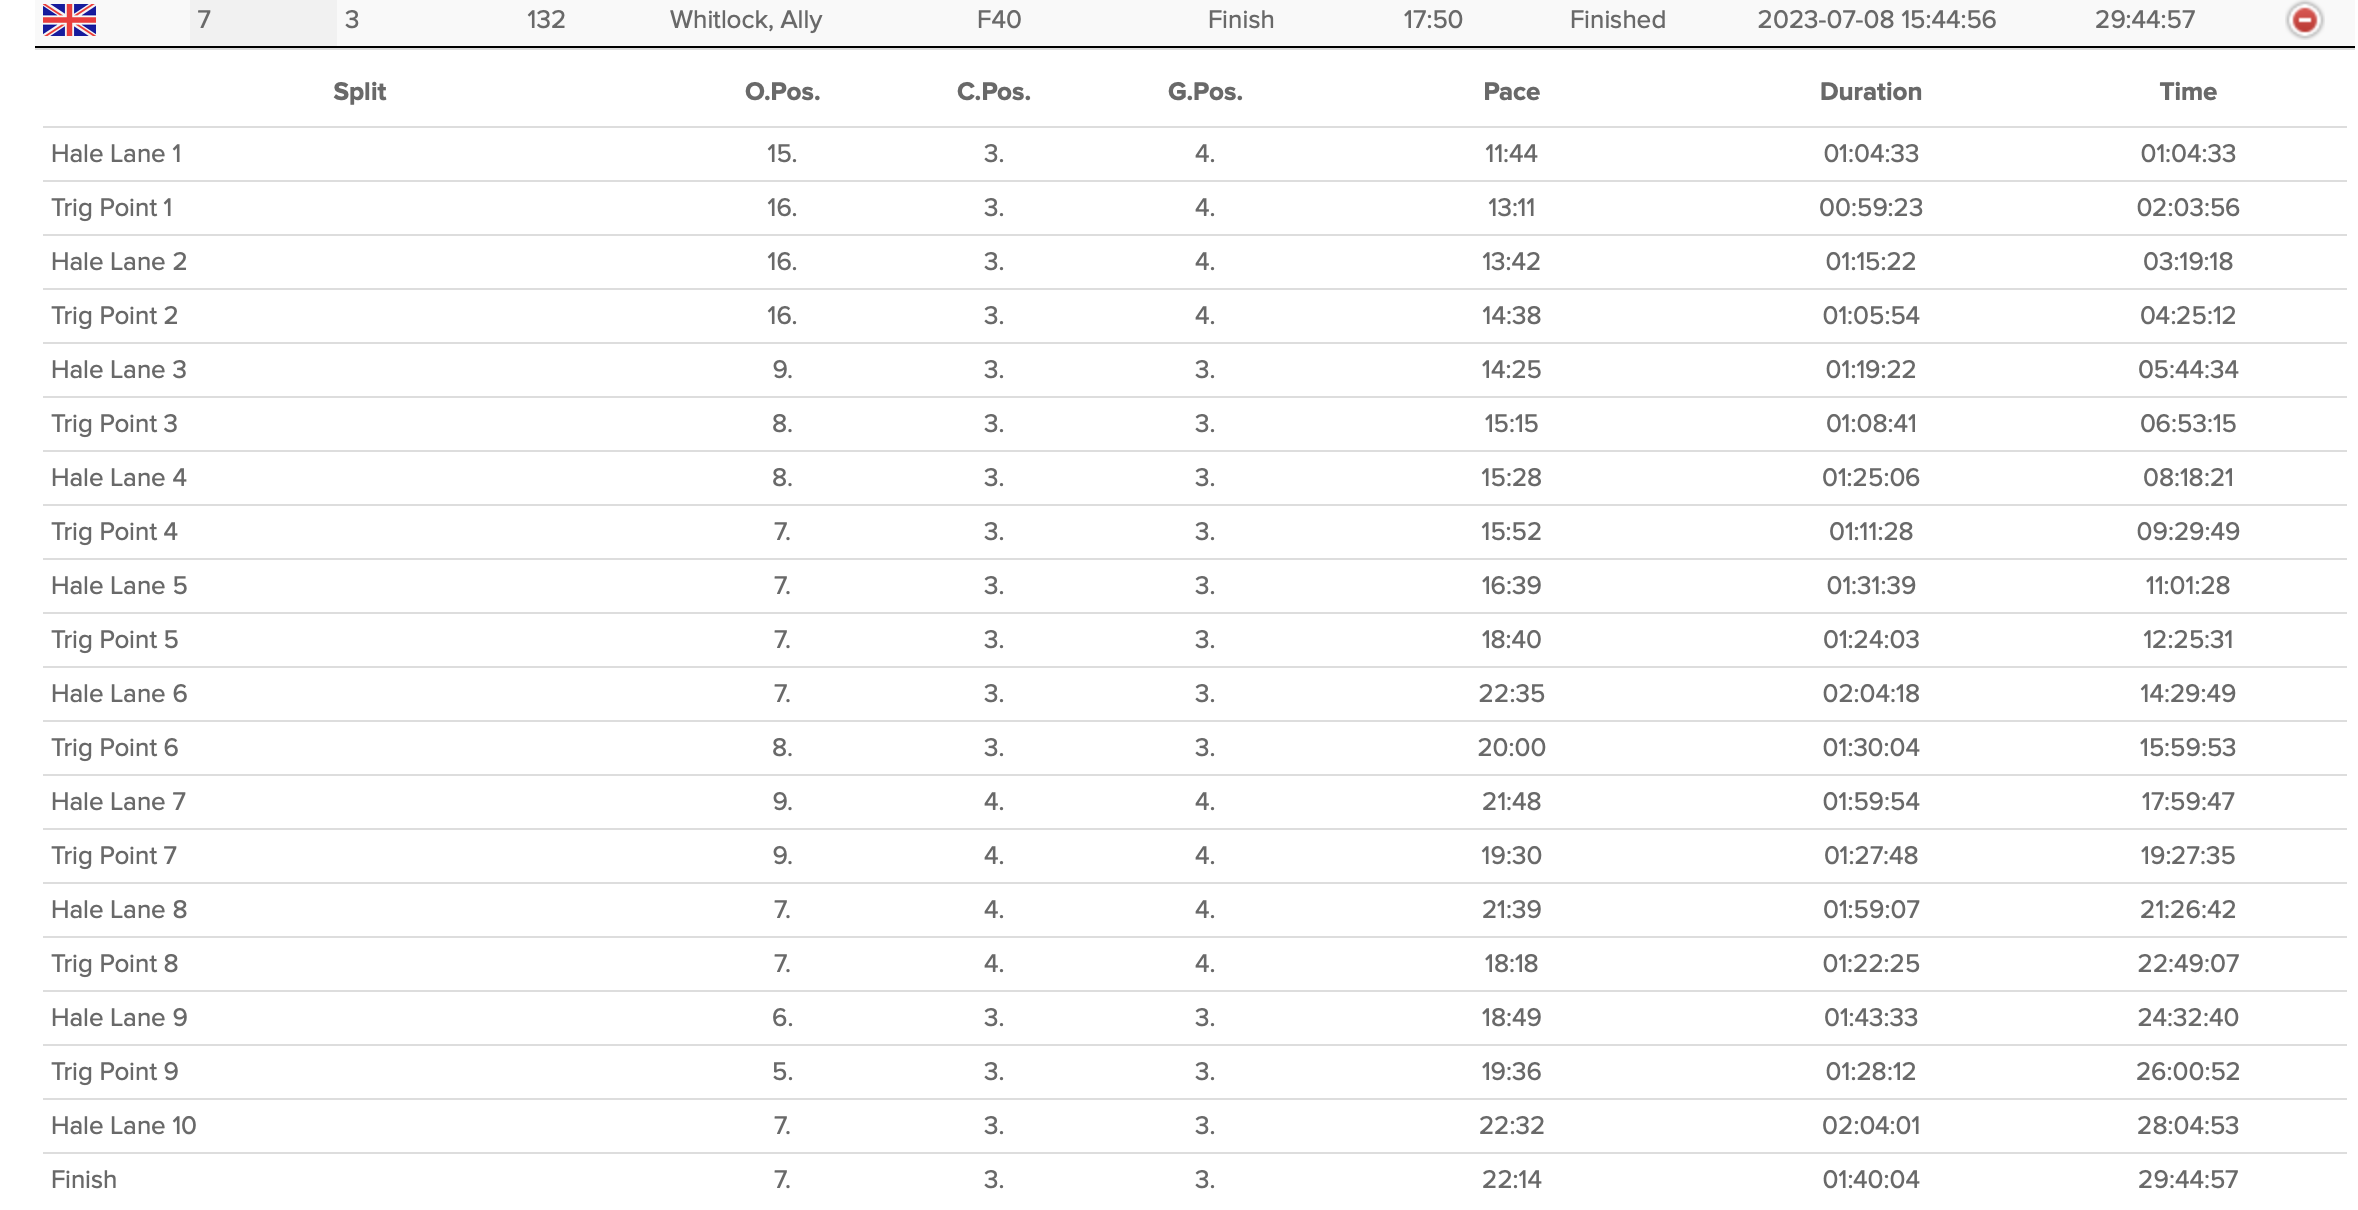Image resolution: width=2358 pixels, height=1210 pixels.
Task: Click the Finished status text
Action: [1617, 20]
